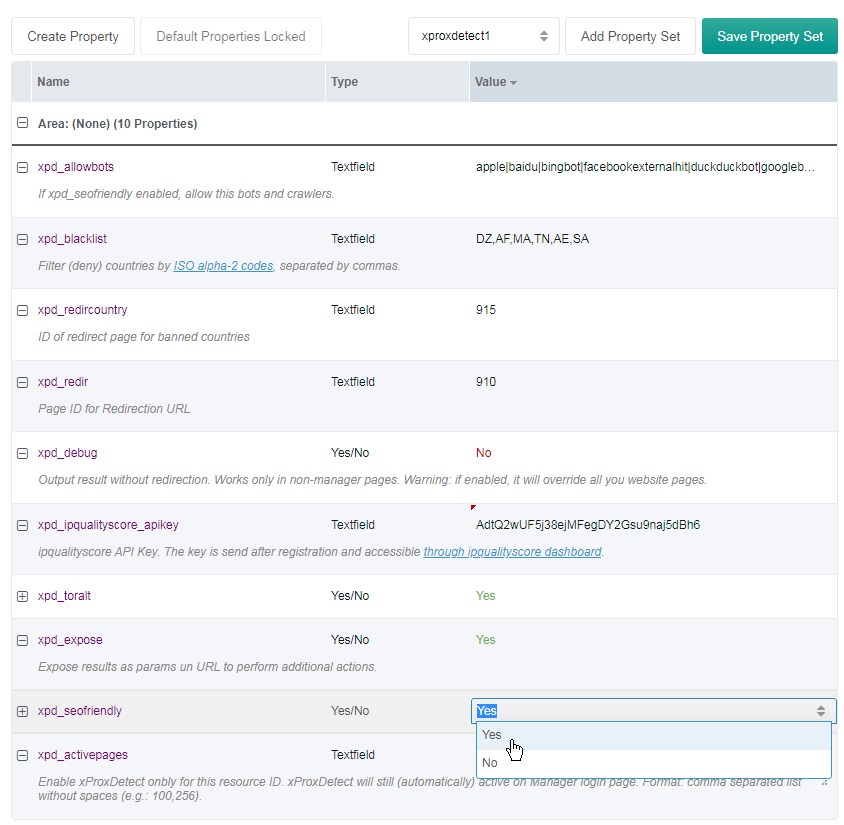Image resolution: width=844 pixels, height=825 pixels.
Task: Collapse xpd_expose row description
Action: [22, 640]
